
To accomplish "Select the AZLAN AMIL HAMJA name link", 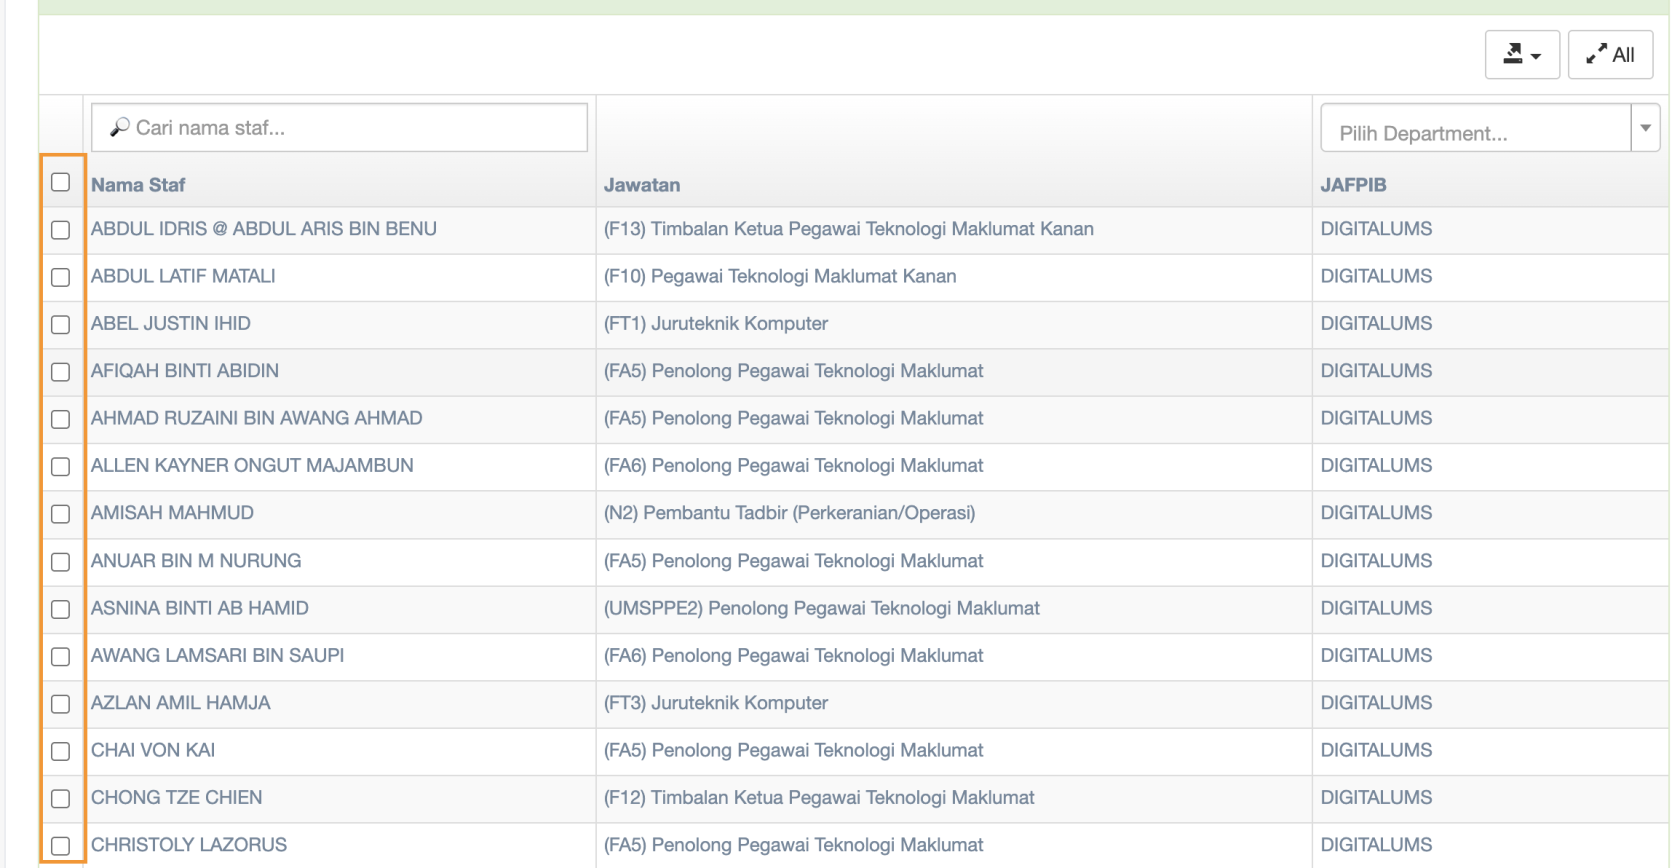I will pos(181,703).
